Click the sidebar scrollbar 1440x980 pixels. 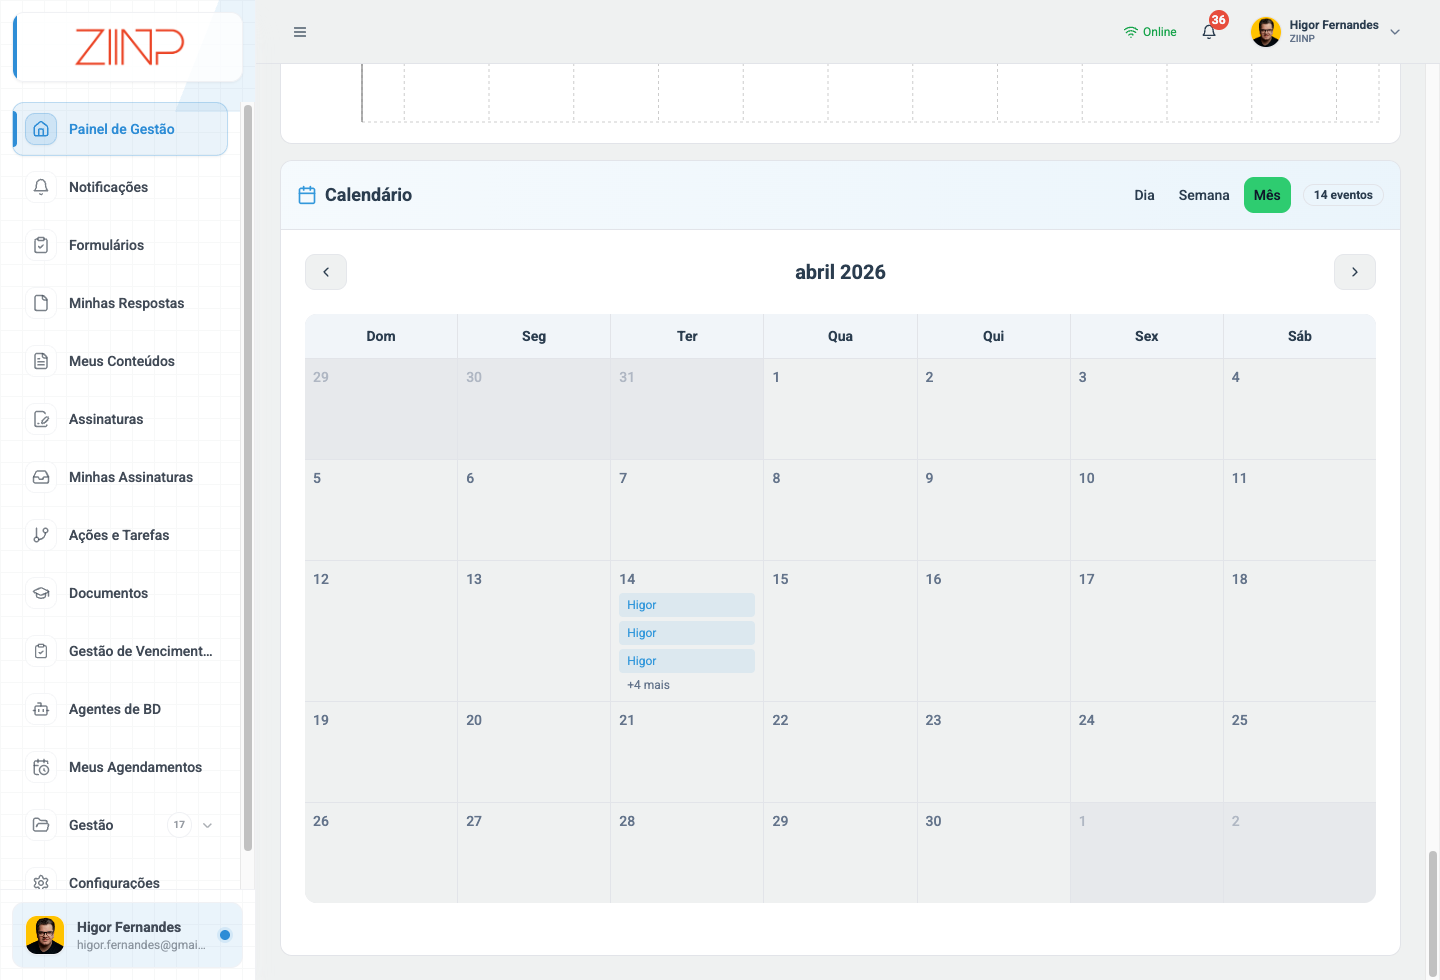coord(248,478)
